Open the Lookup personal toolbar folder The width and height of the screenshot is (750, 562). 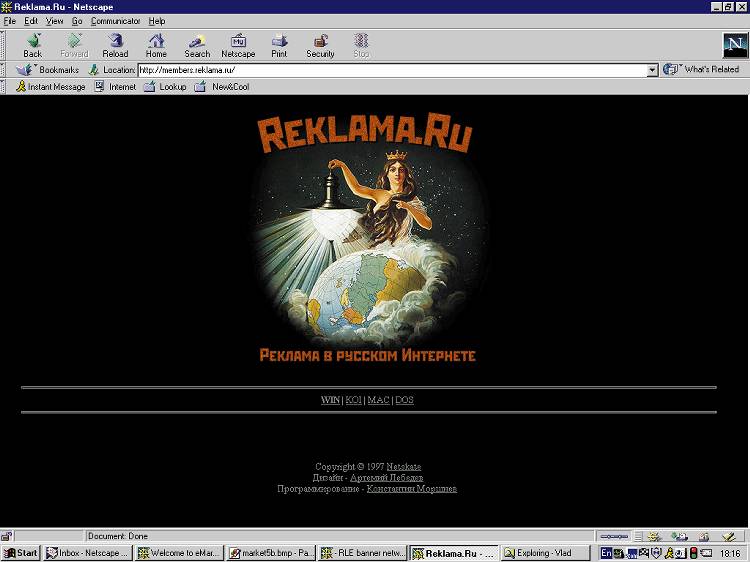165,87
